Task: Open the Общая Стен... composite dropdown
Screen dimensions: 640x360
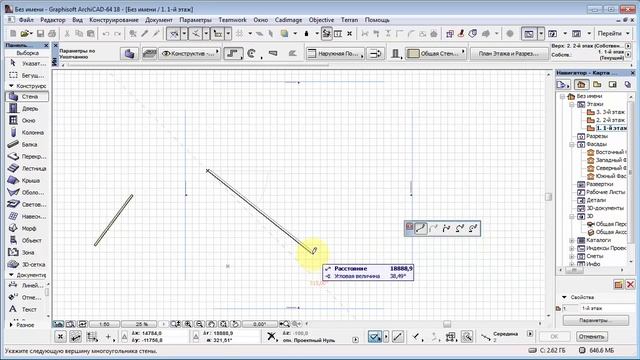Action: coord(436,53)
